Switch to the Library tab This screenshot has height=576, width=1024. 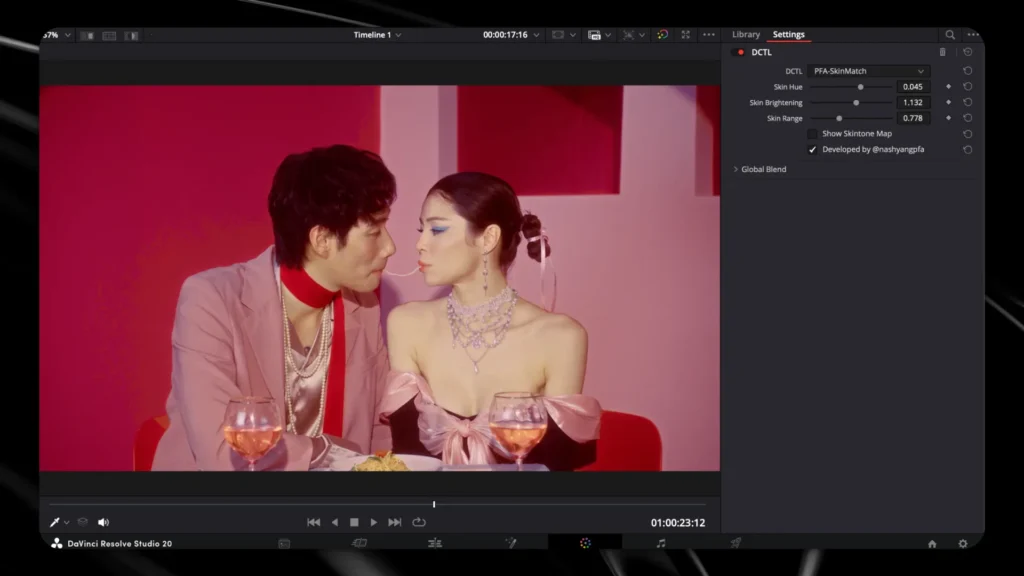tap(746, 35)
